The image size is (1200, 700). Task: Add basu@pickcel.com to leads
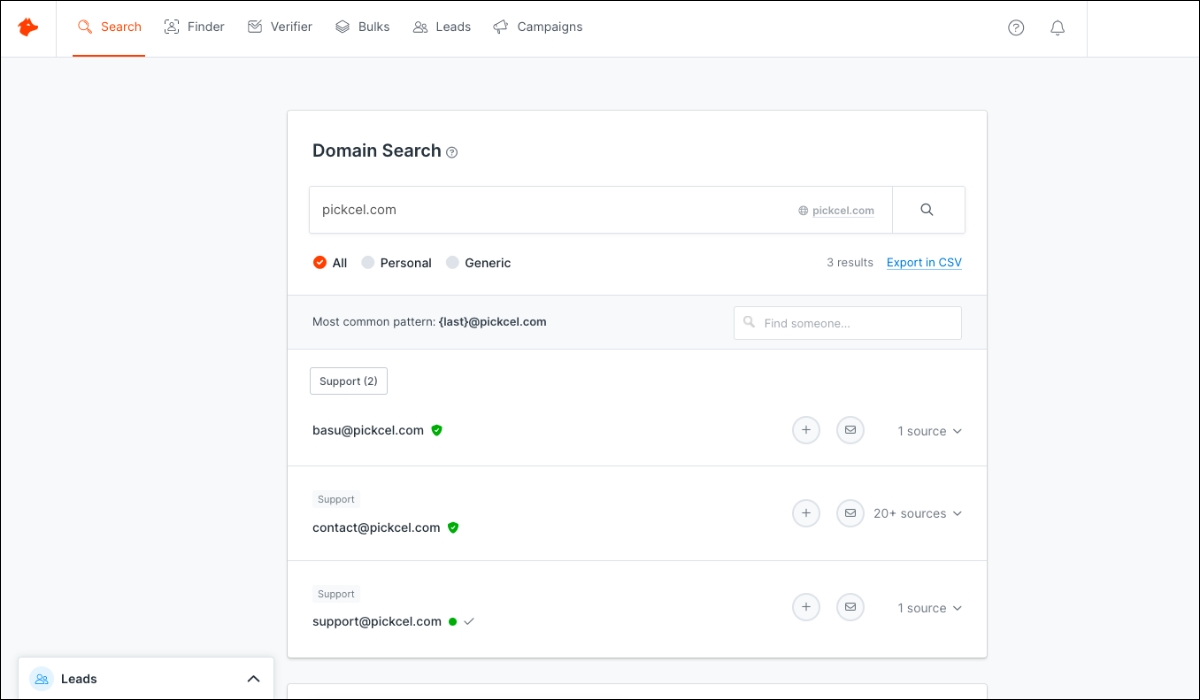pyautogui.click(x=806, y=430)
